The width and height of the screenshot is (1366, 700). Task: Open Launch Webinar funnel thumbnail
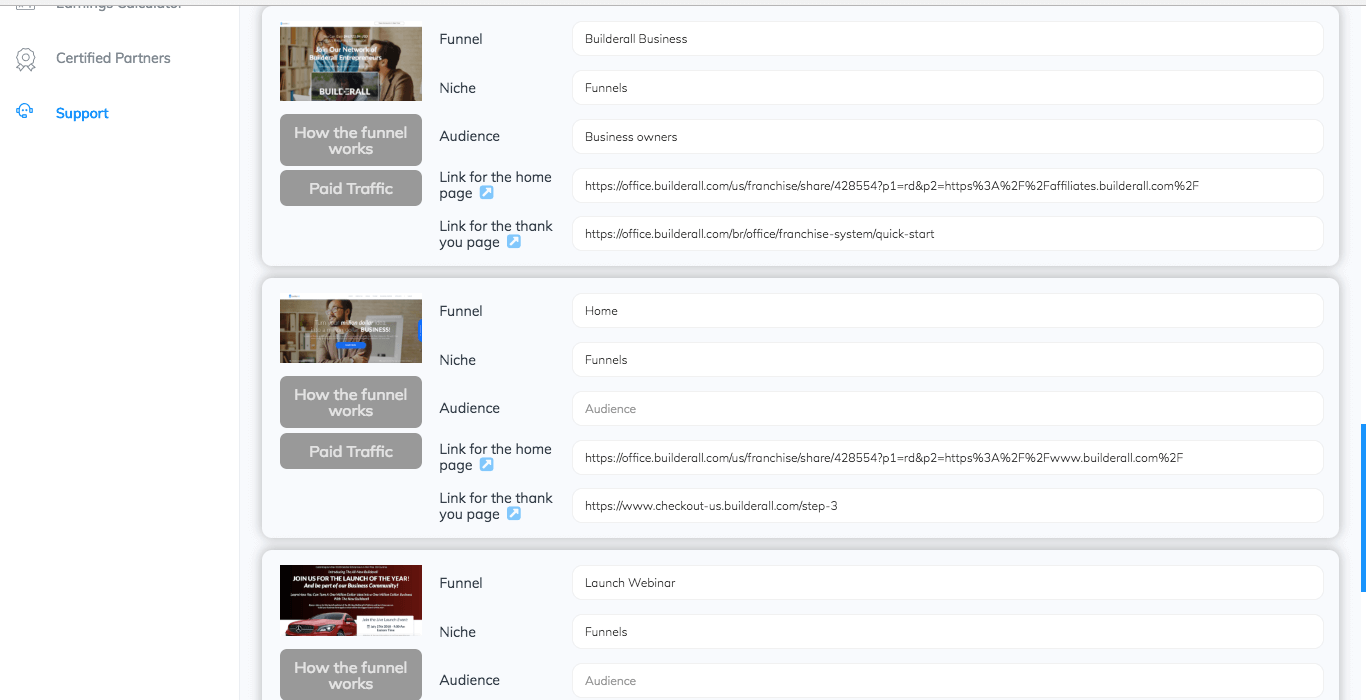click(x=351, y=600)
